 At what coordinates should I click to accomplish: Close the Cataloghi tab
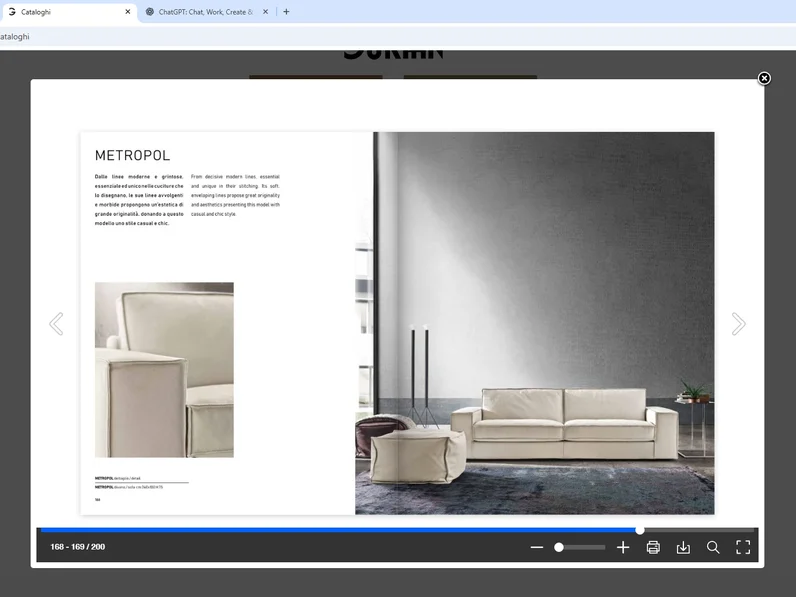coord(127,12)
